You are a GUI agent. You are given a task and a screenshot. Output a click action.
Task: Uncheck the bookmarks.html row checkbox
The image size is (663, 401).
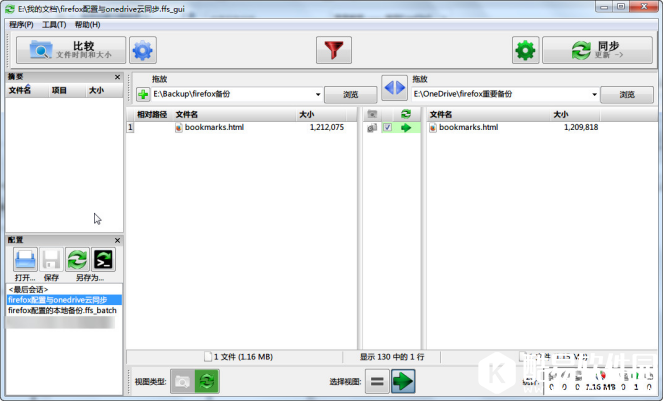click(386, 128)
